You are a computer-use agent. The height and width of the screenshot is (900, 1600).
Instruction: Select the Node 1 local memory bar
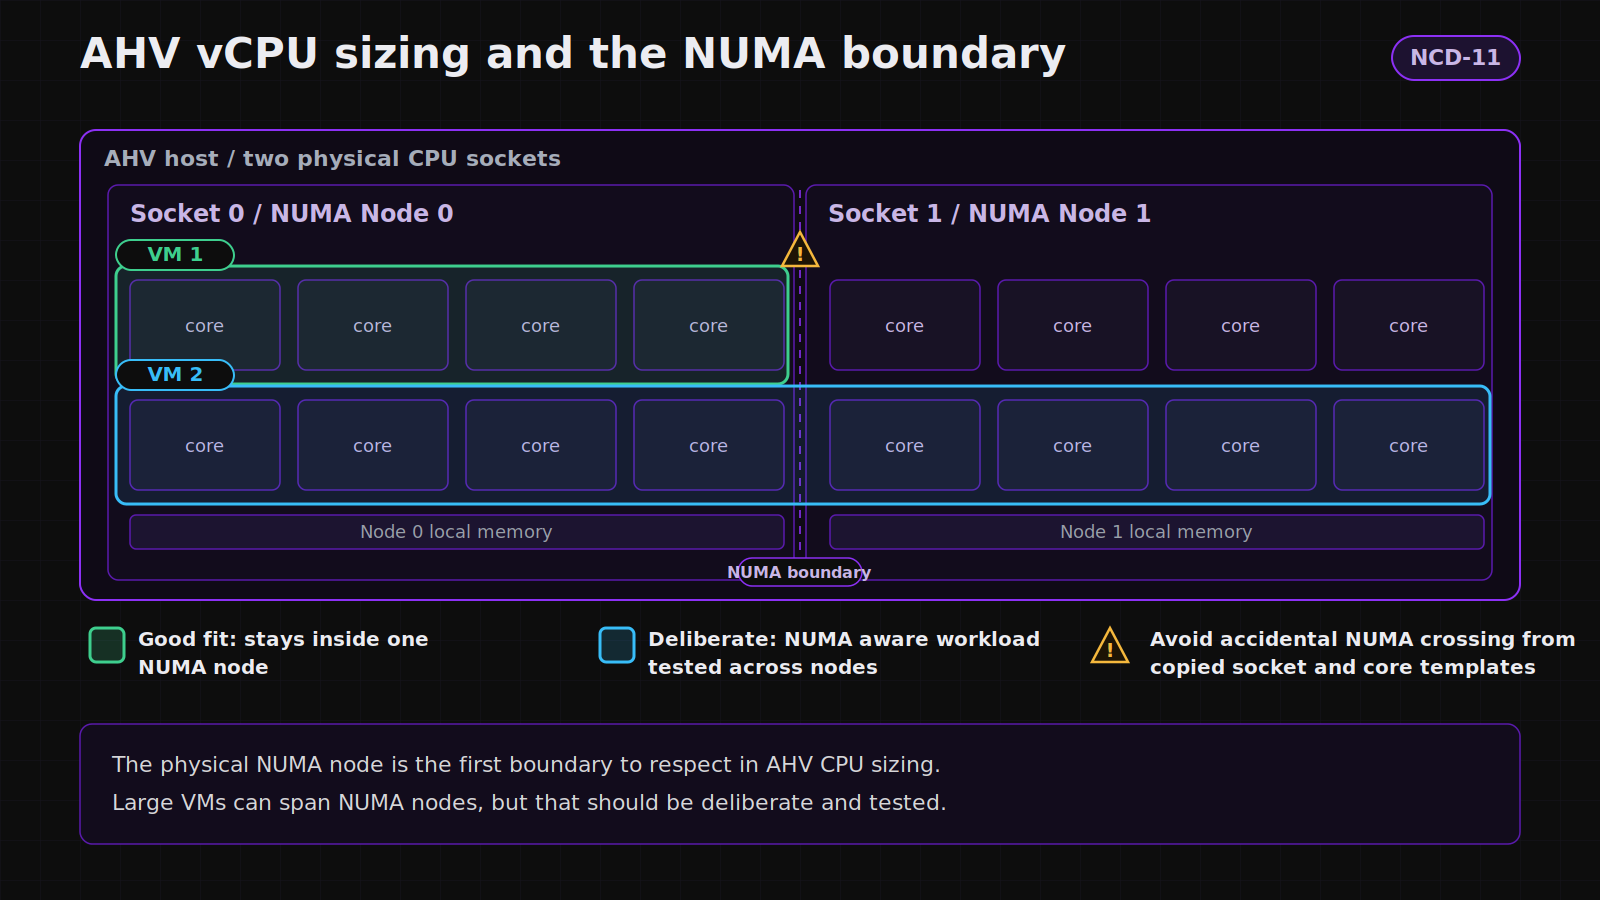1157,532
